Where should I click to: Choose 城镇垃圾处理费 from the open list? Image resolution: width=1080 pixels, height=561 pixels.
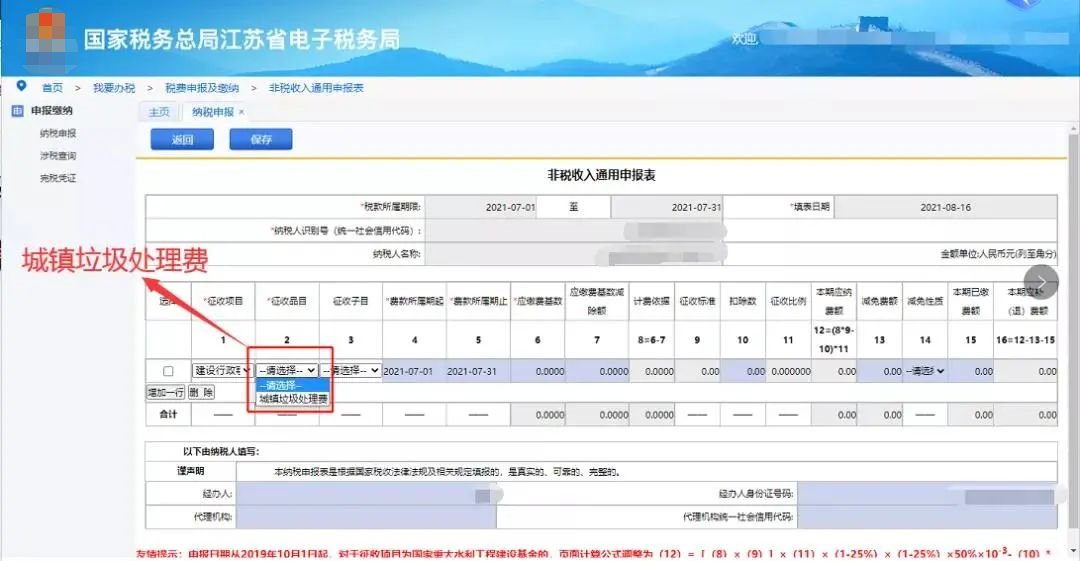pos(293,399)
